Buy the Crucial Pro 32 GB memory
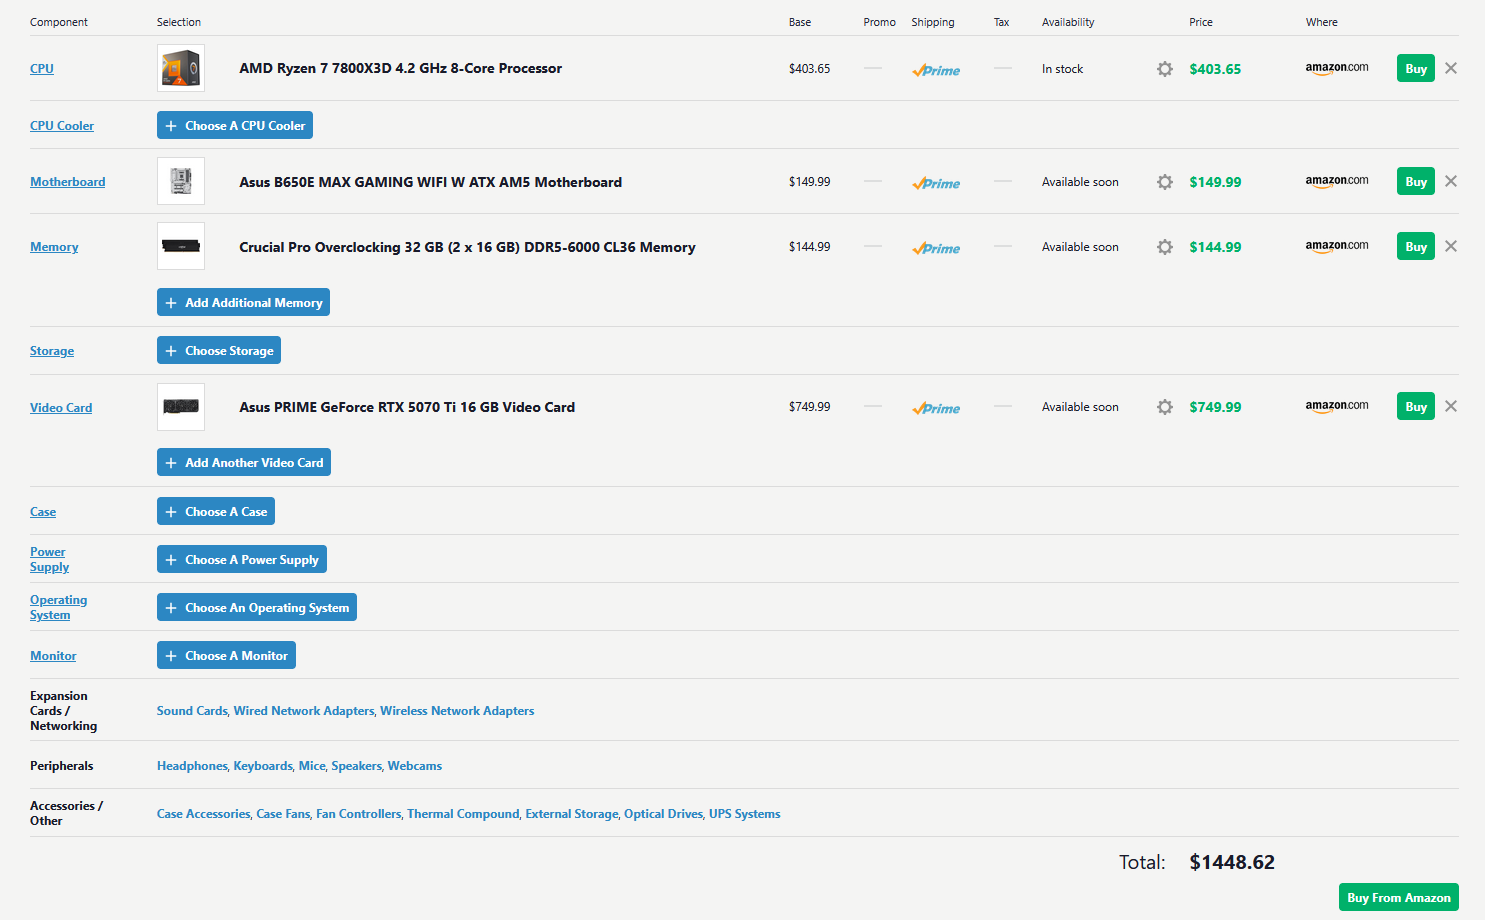The width and height of the screenshot is (1485, 920). coord(1416,246)
